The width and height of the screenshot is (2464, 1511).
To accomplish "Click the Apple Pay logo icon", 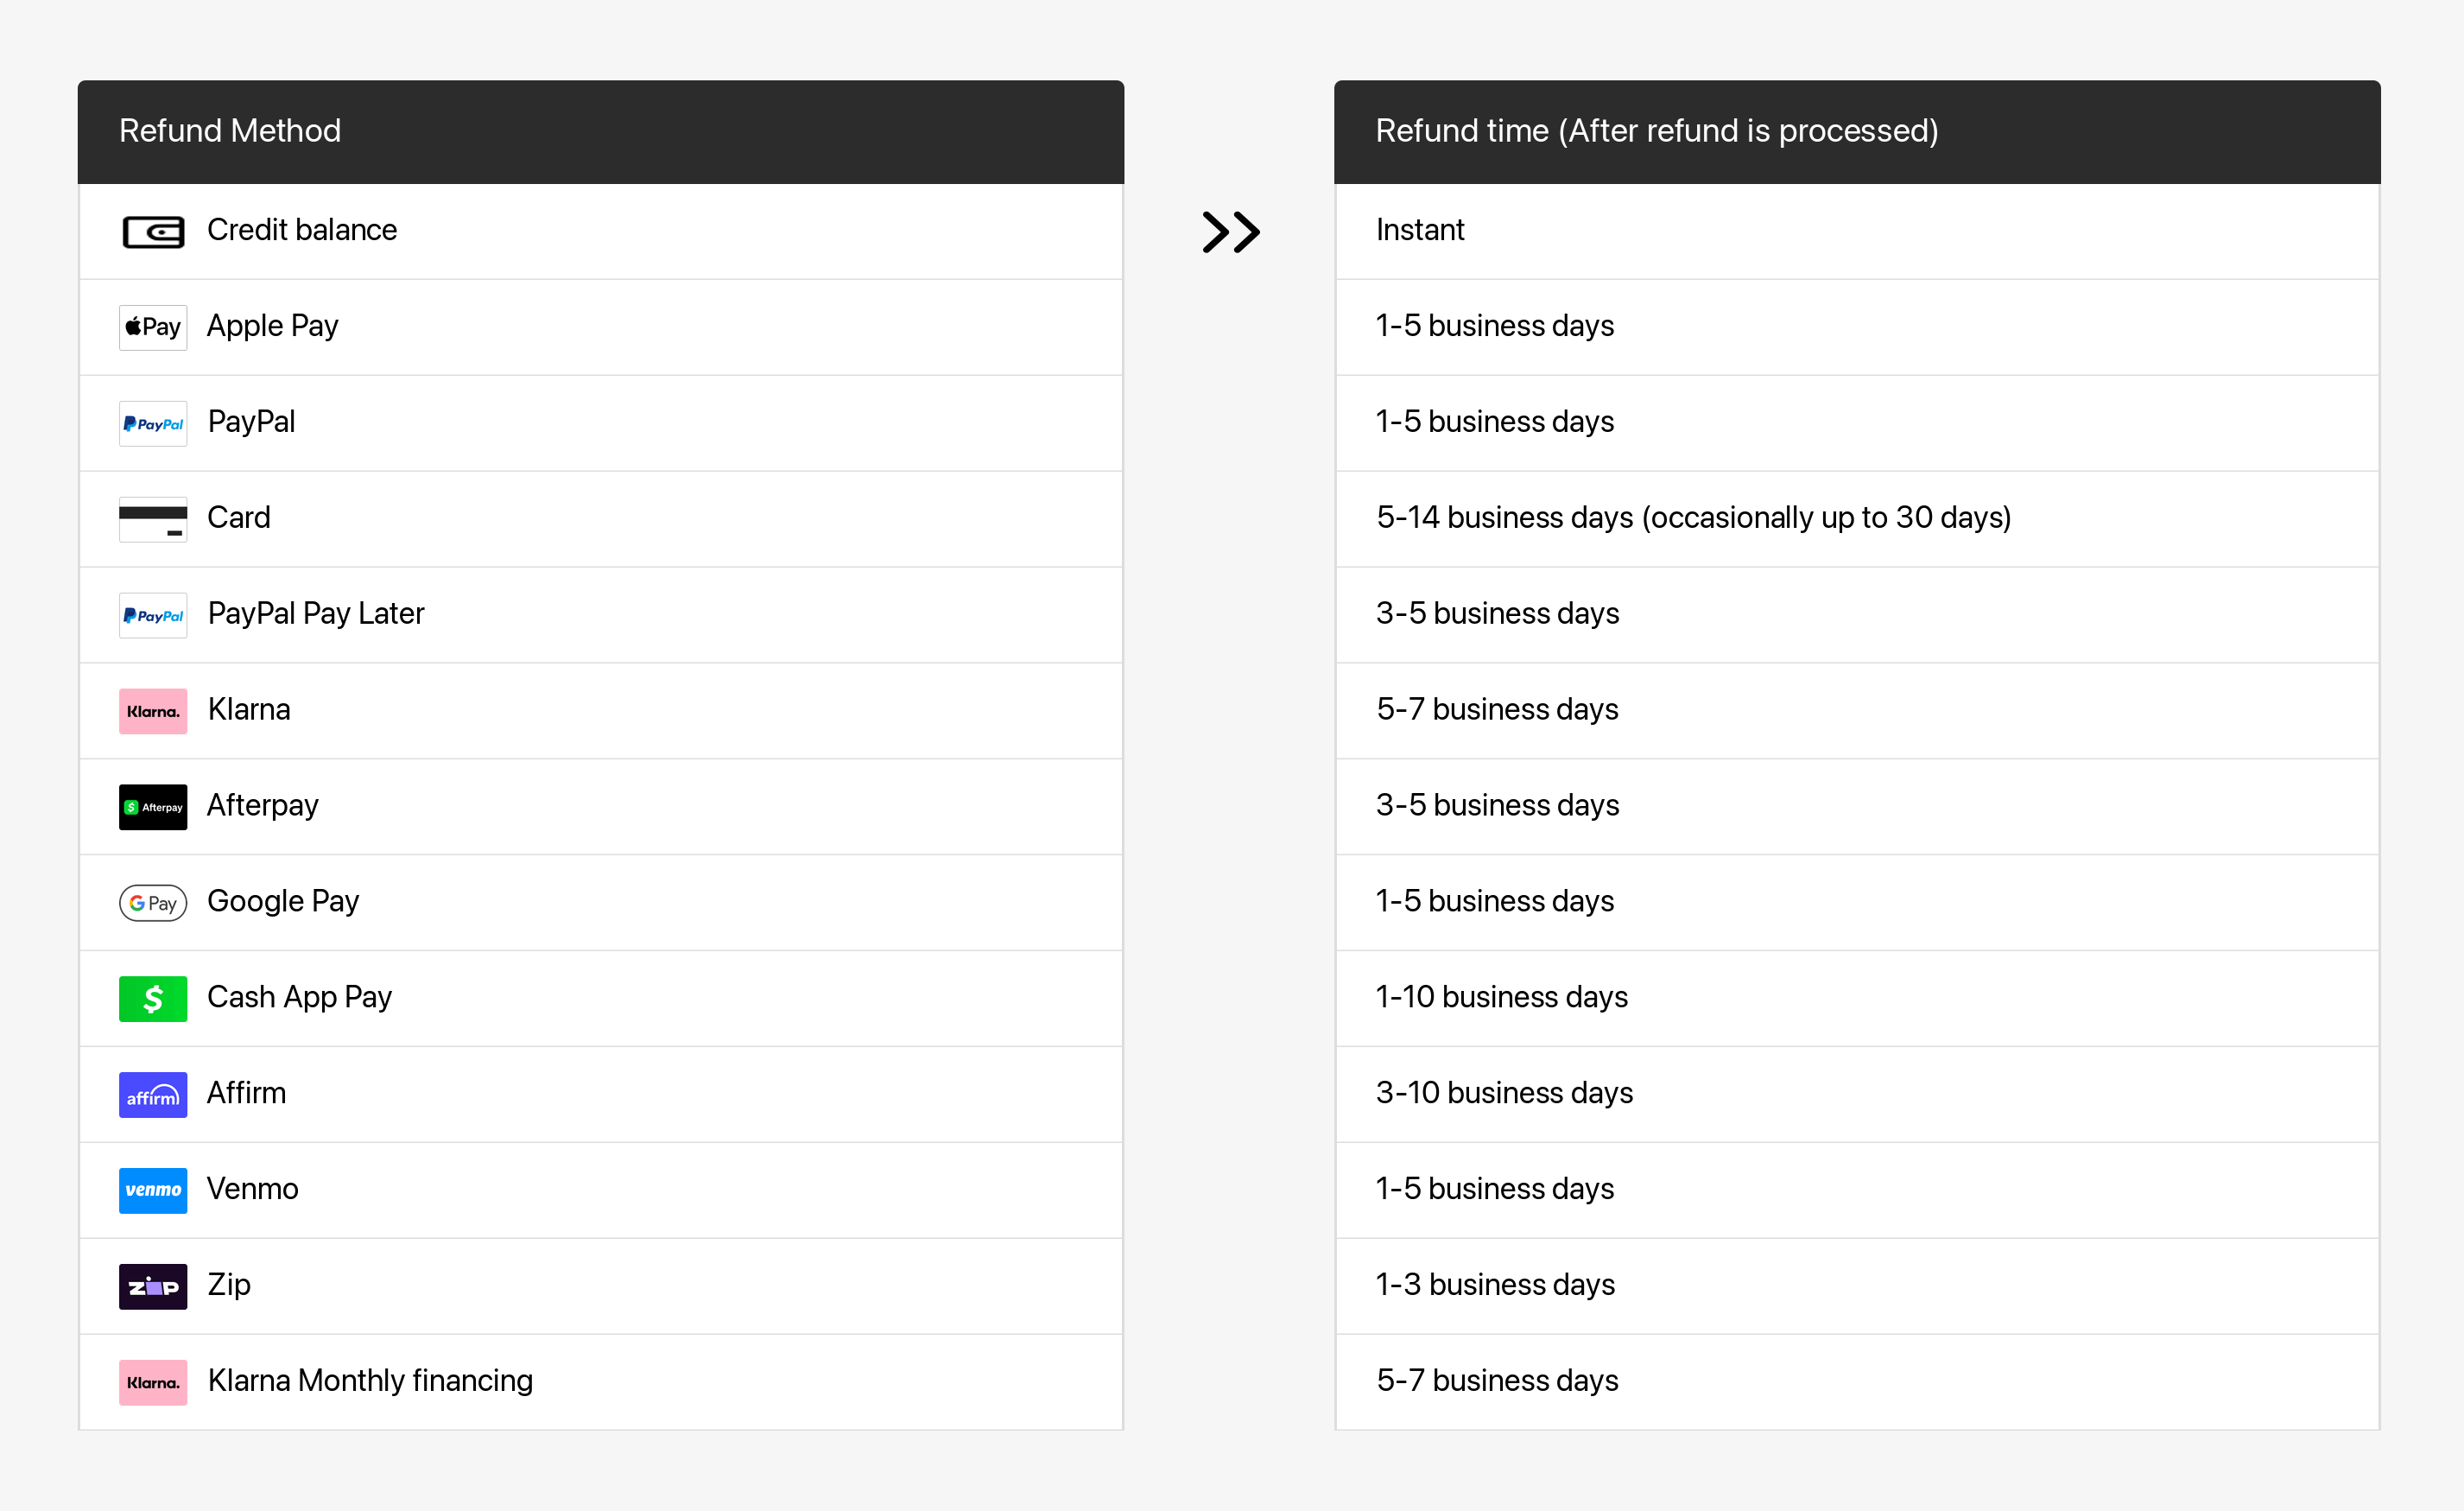I will pos(153,327).
